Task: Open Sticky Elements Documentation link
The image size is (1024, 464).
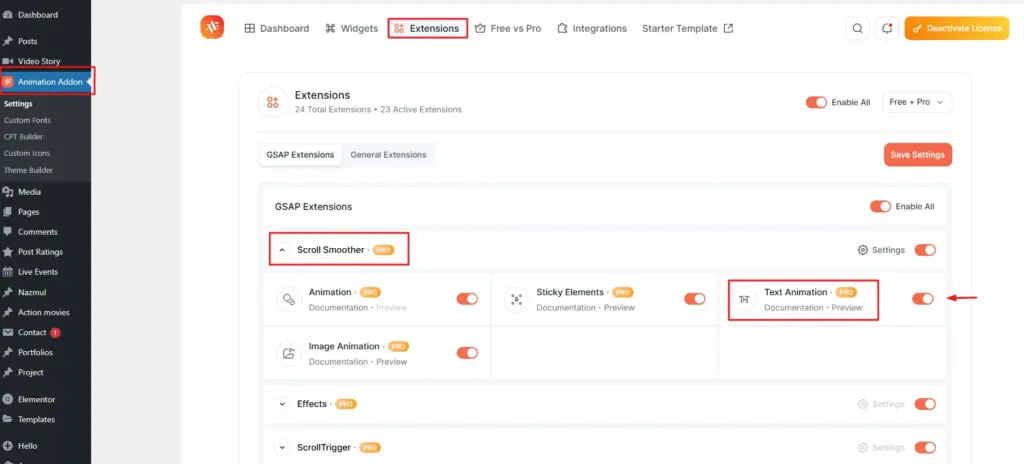Action: [566, 308]
